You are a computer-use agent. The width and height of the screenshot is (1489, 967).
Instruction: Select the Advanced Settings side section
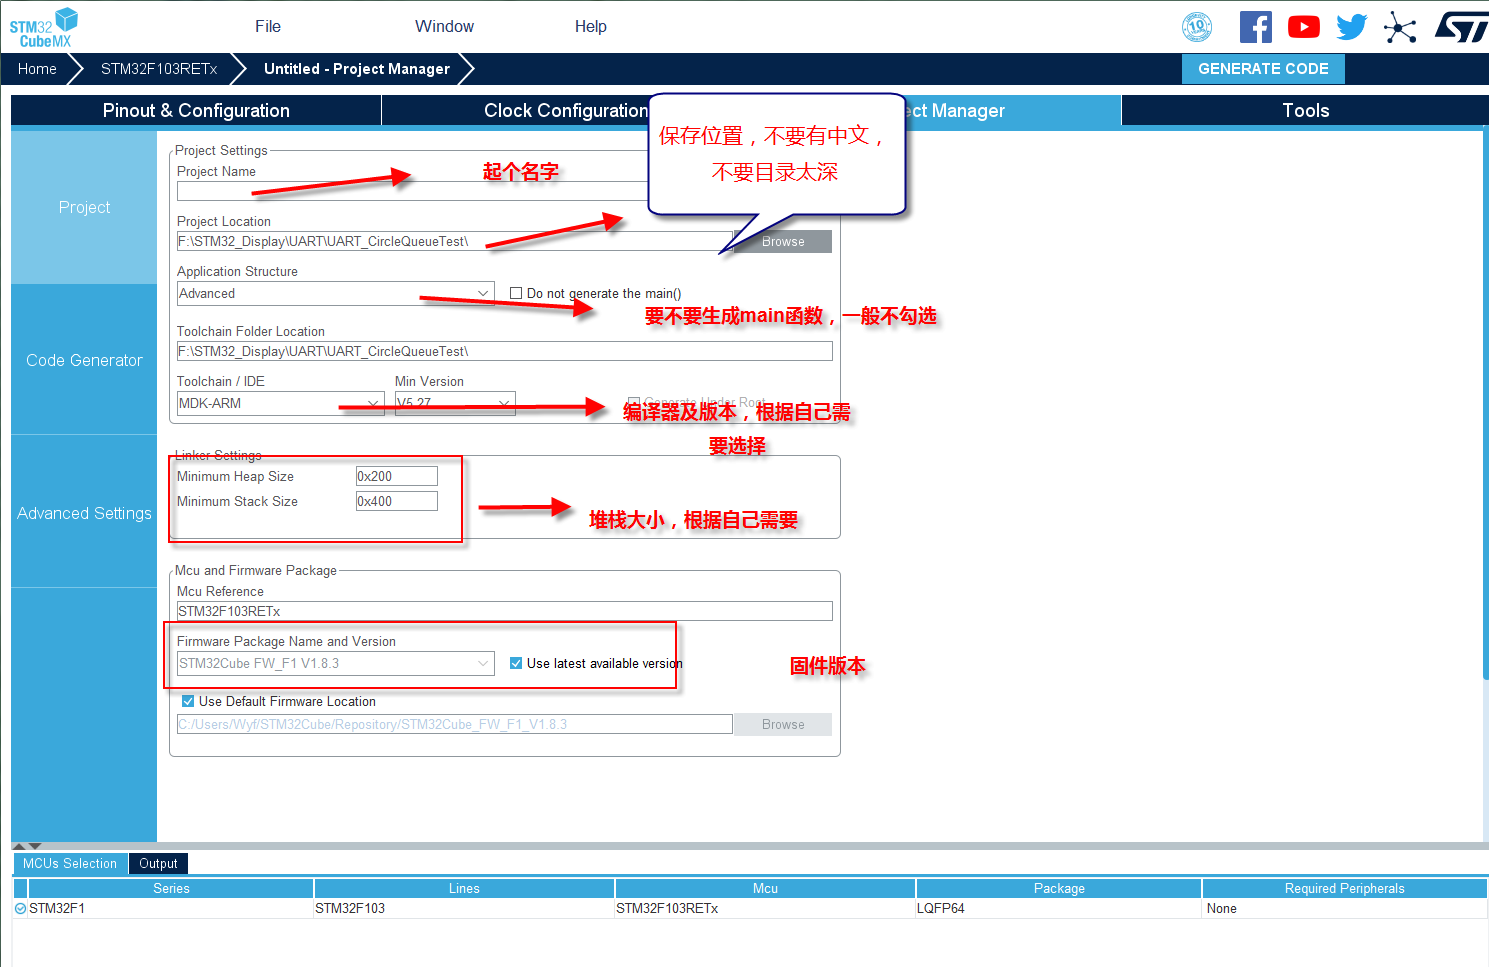(84, 514)
